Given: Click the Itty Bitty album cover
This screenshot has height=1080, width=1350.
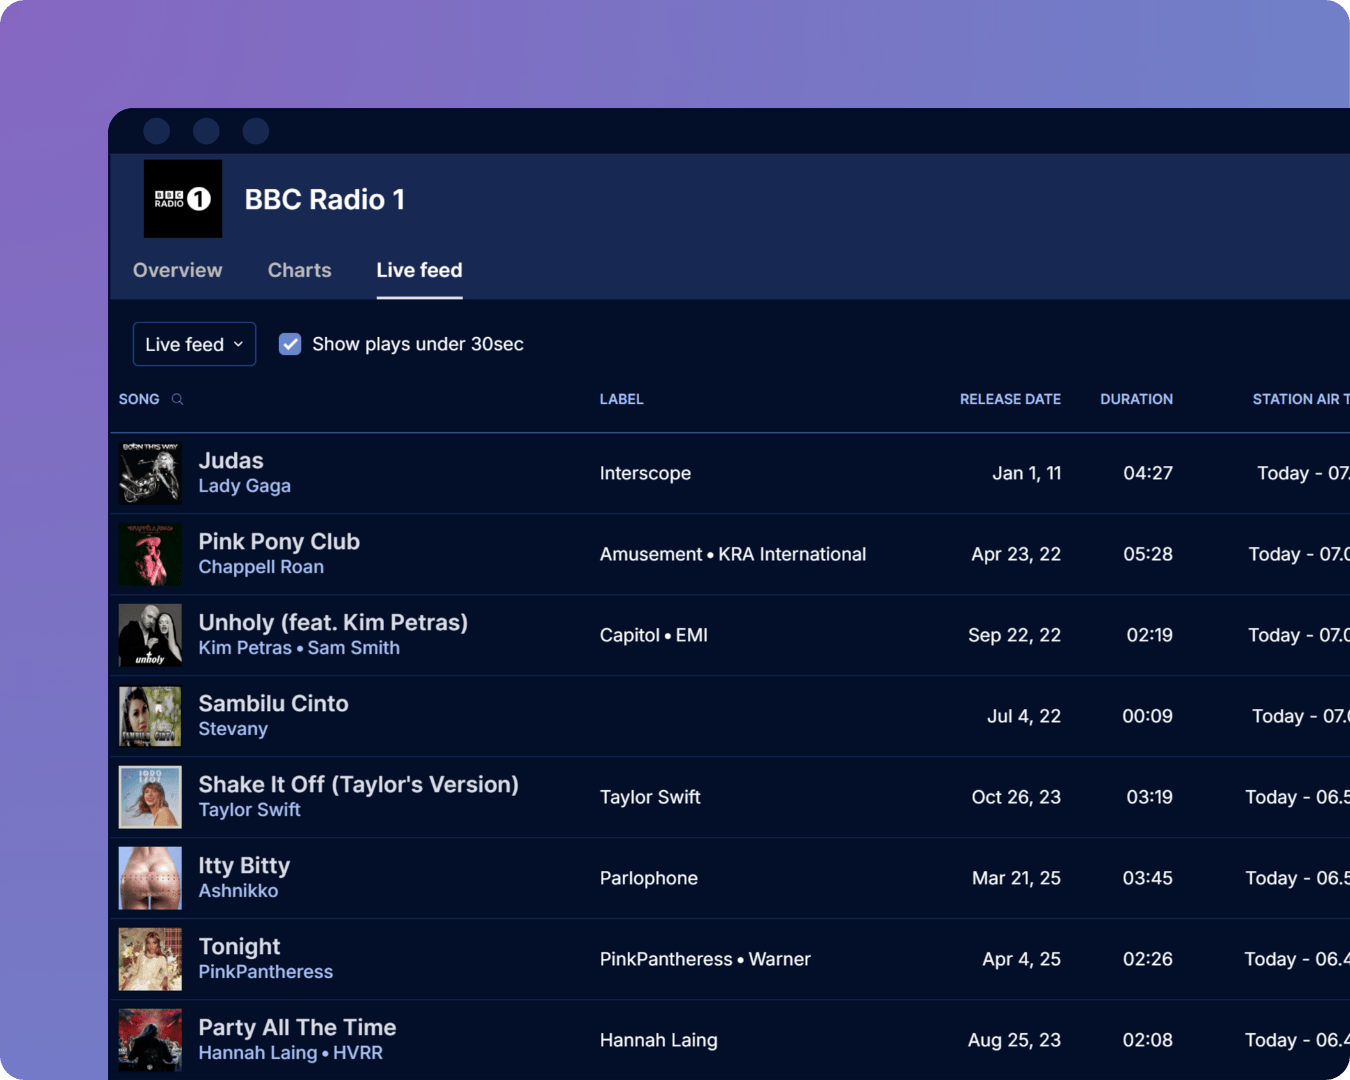Looking at the screenshot, I should 149,877.
